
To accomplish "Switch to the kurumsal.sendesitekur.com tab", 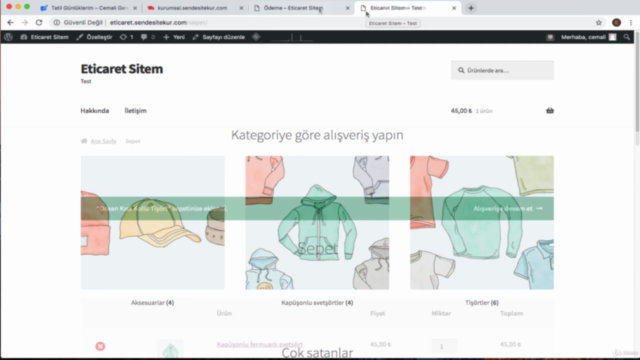I will pos(192,8).
